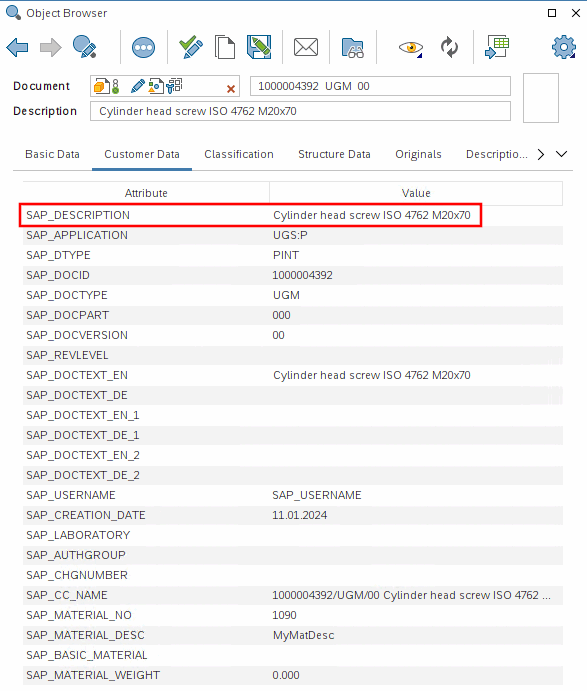Select the SAP_DOCTYPE attribute cell
This screenshot has width=587, height=691.
145,295
